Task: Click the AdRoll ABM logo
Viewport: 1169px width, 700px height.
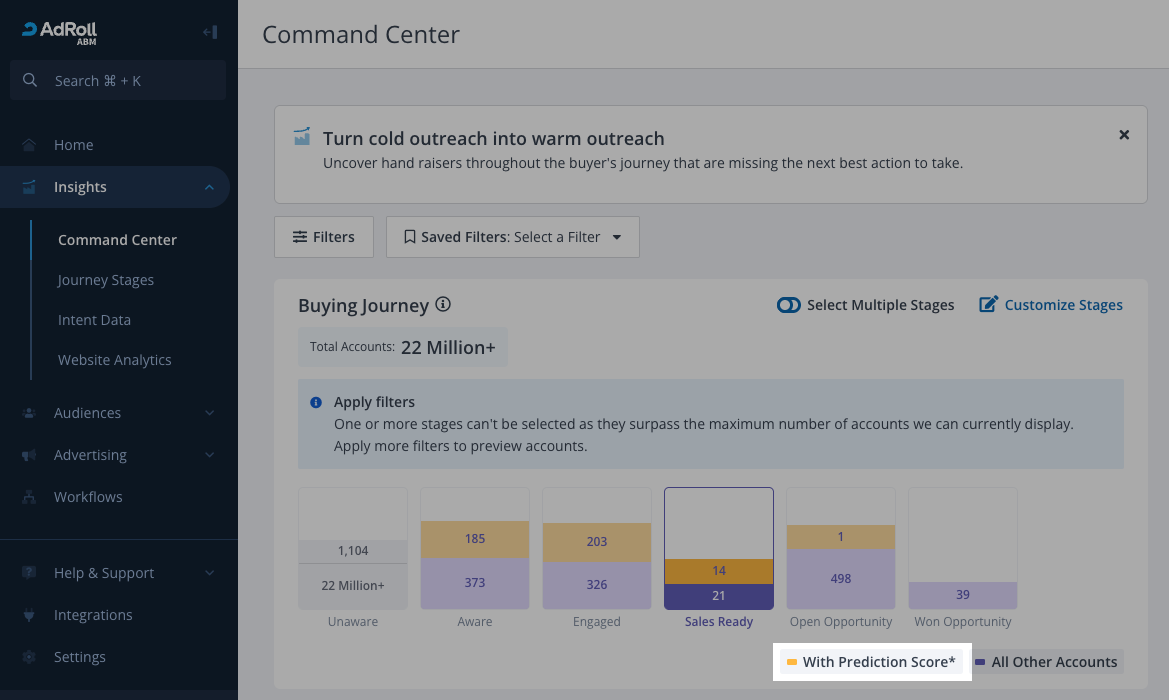Action: [x=59, y=32]
